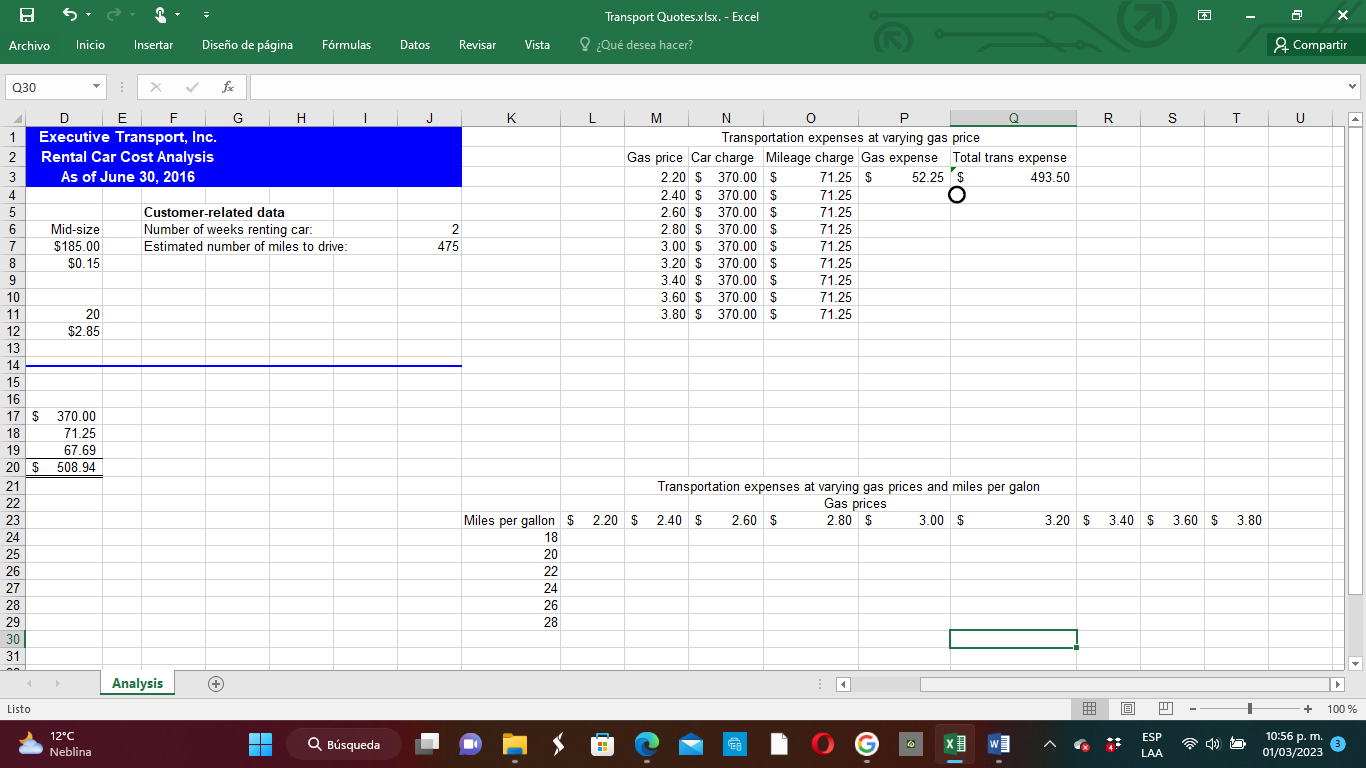The image size is (1366, 768).
Task: Select estimated miles value 475 cell
Action: [430, 246]
